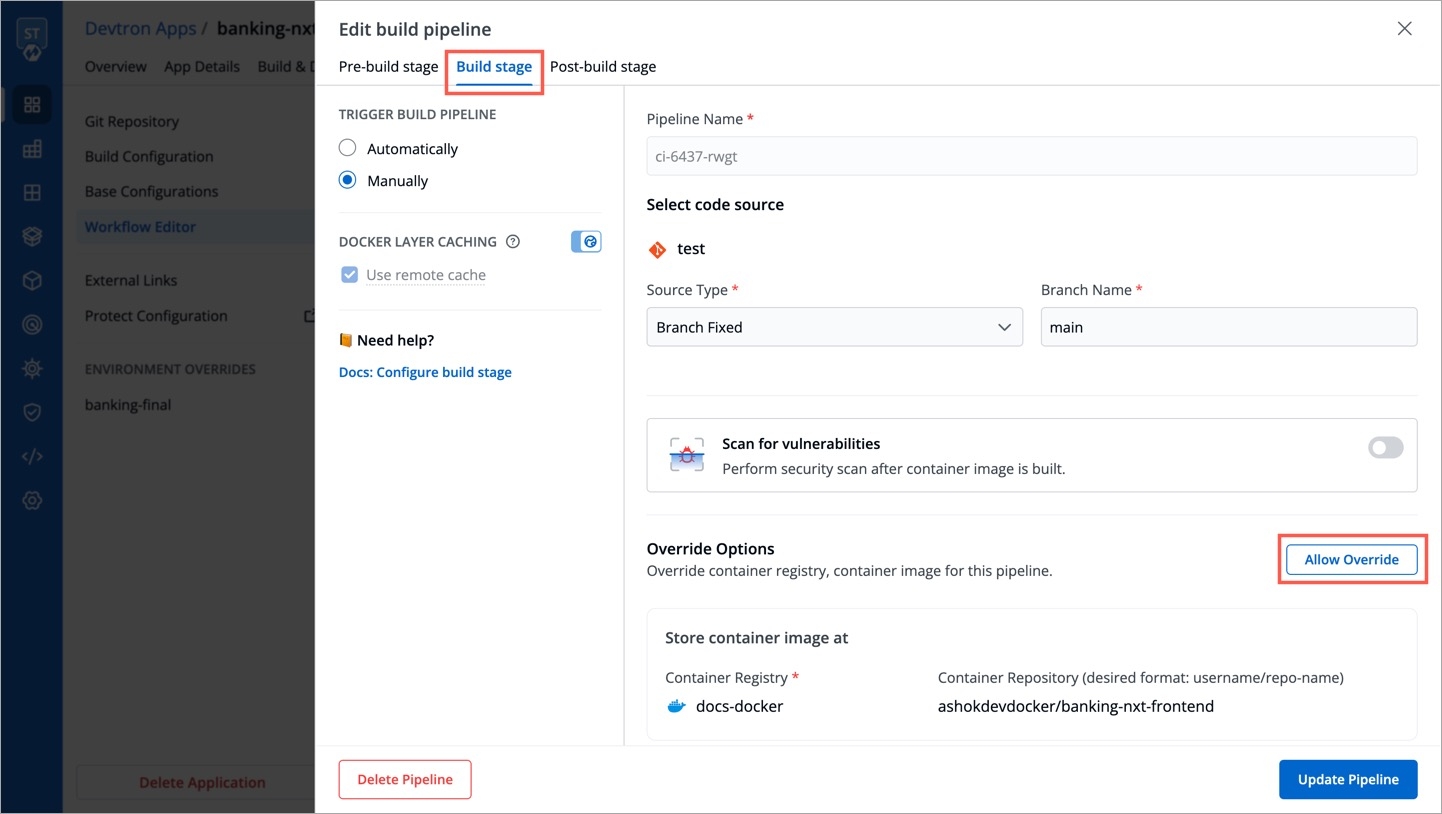Click the Docker layer caching help icon

tap(513, 242)
